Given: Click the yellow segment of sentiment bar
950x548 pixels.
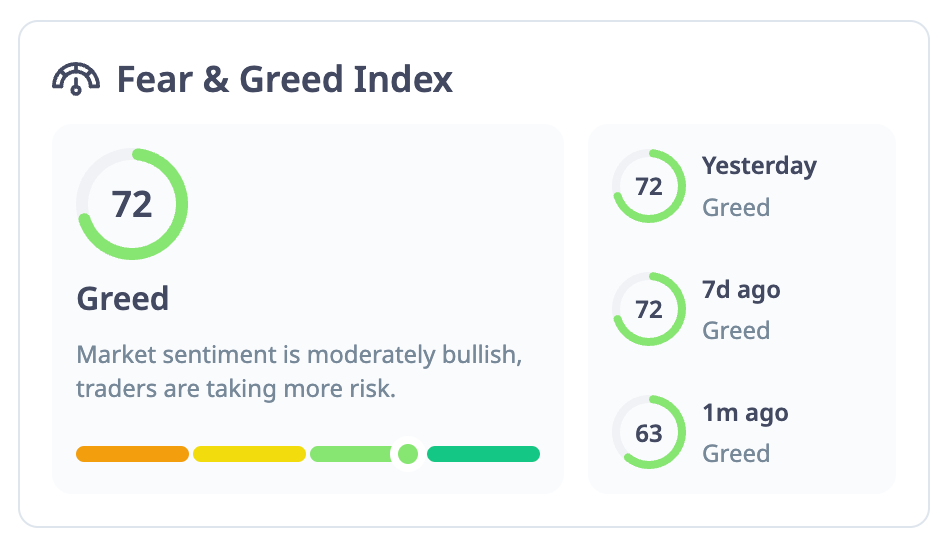Looking at the screenshot, I should (x=249, y=454).
